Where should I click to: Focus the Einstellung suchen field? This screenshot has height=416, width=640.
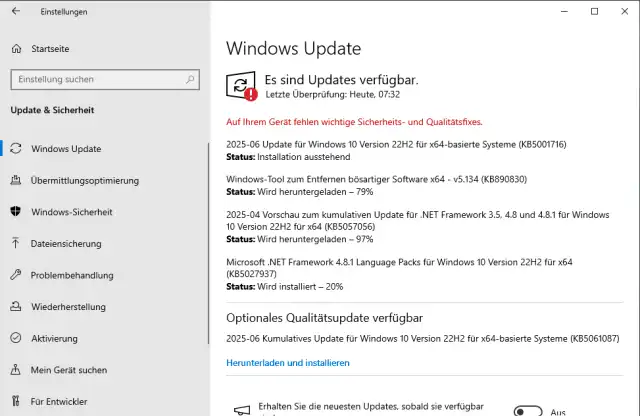pos(105,79)
